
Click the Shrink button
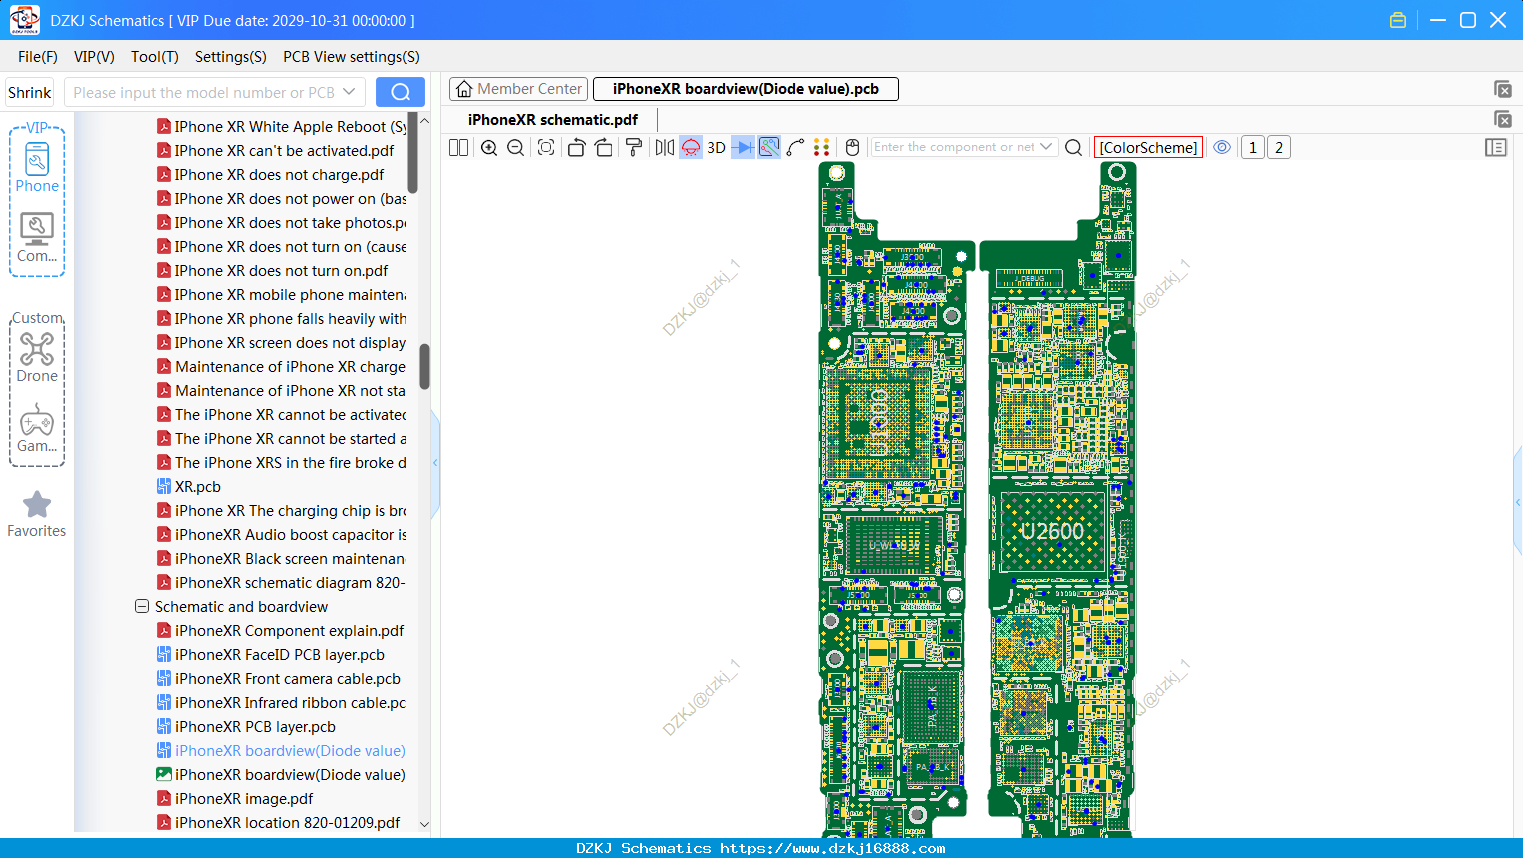(30, 92)
